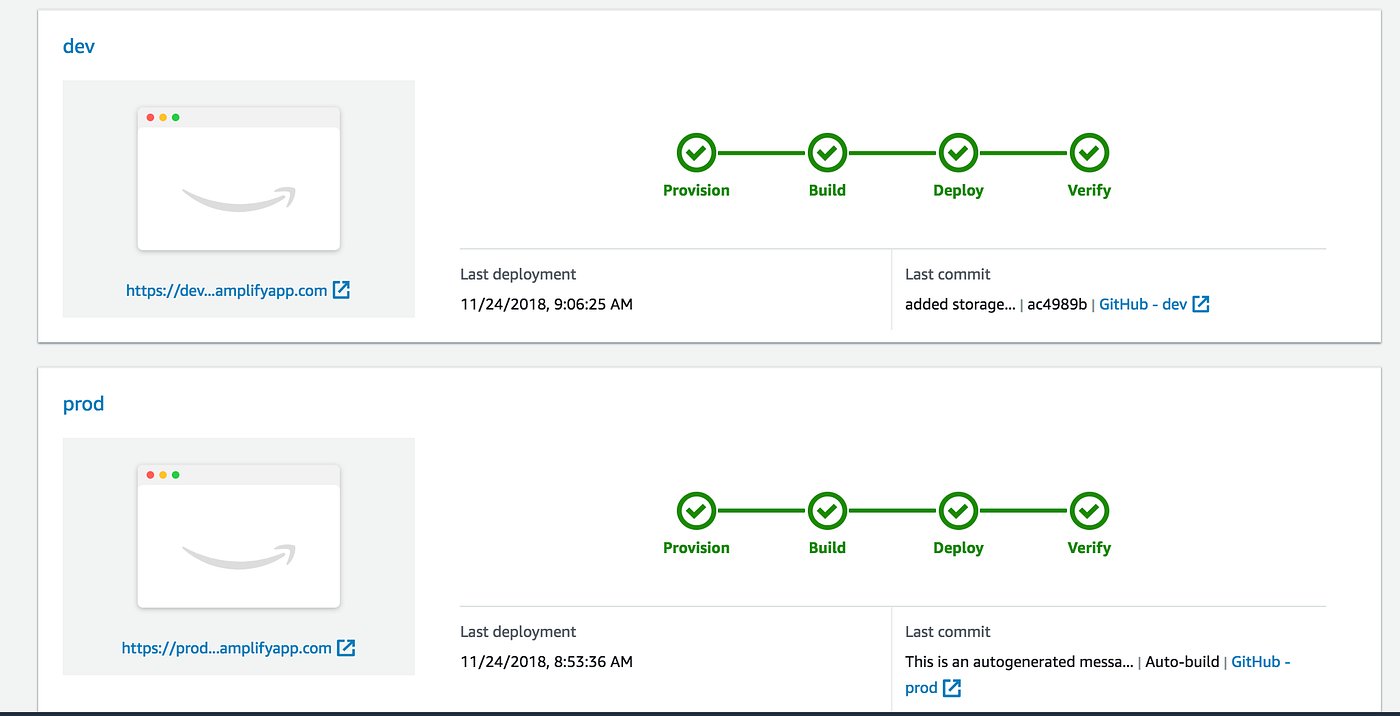Click the Deploy checkmark on prod pipeline
The image size is (1400, 716).
pos(958,510)
